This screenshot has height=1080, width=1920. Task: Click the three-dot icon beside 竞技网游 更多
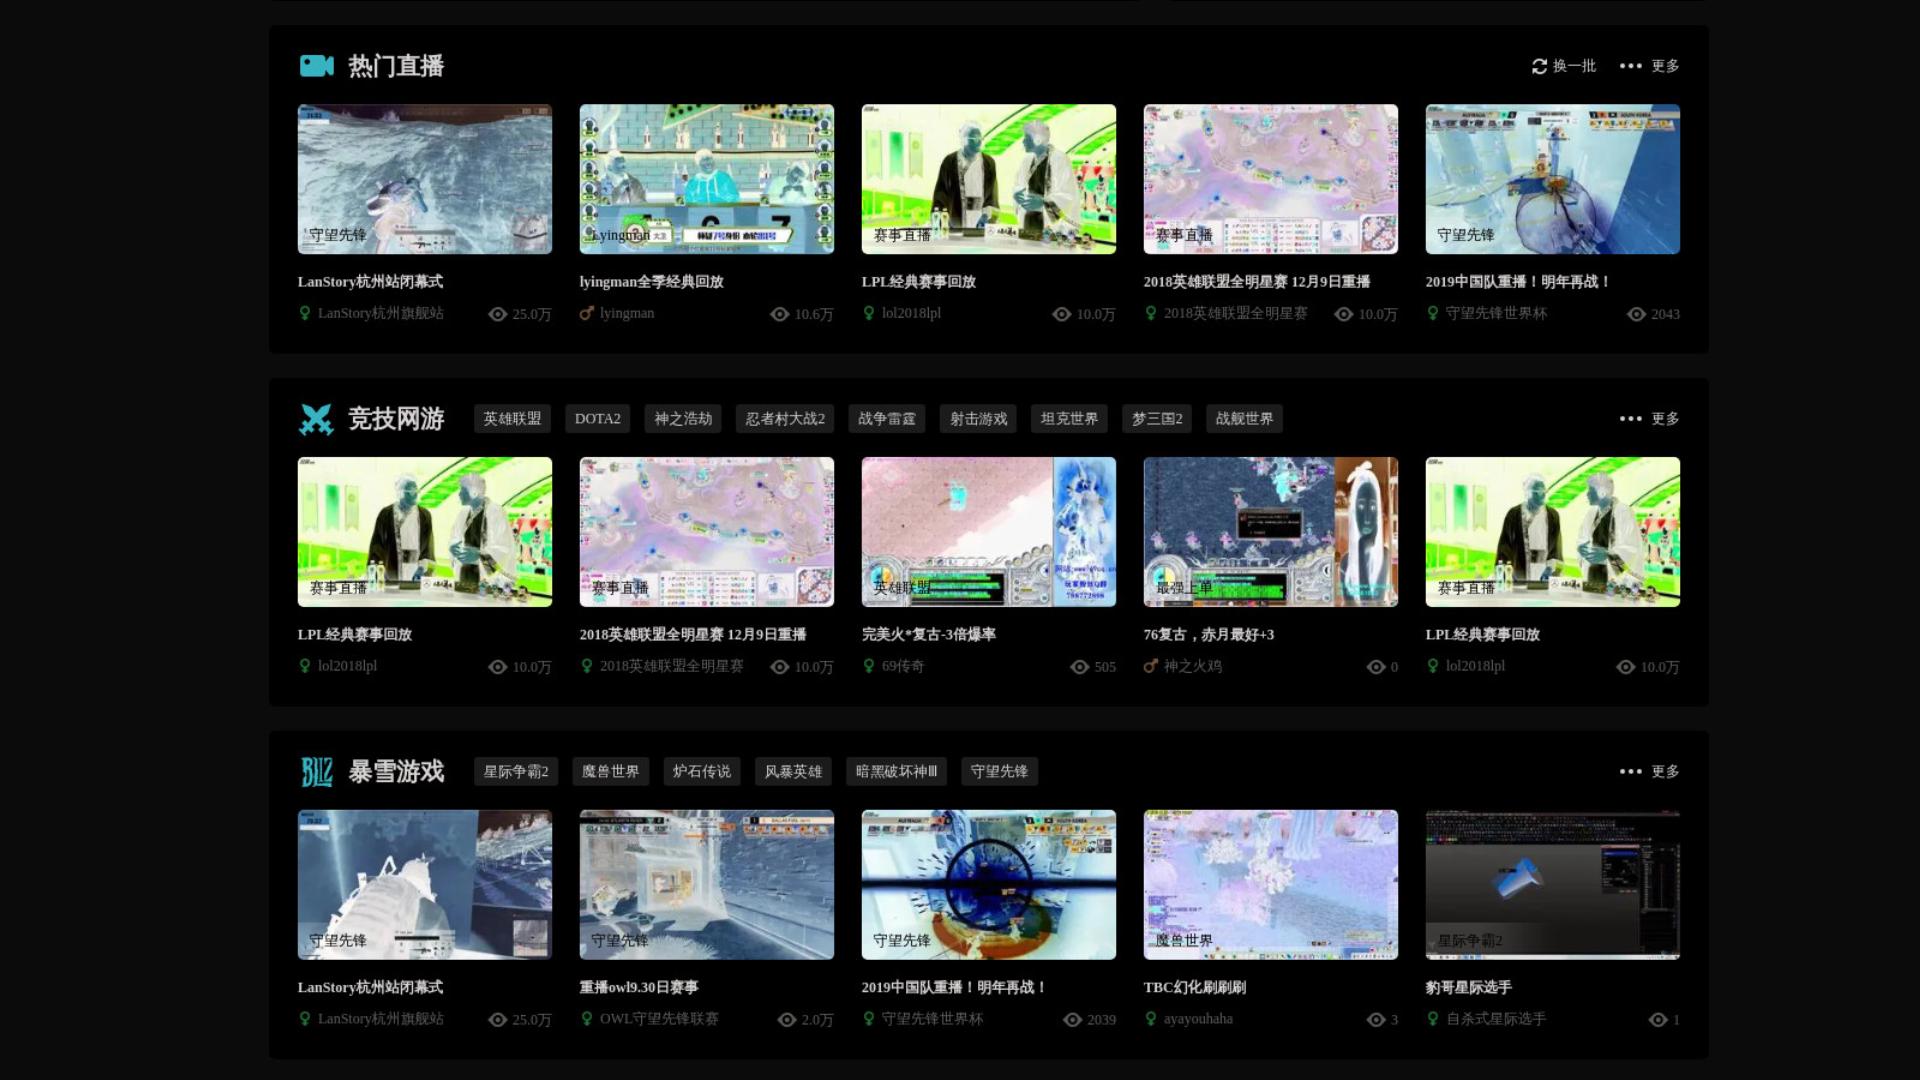point(1630,419)
